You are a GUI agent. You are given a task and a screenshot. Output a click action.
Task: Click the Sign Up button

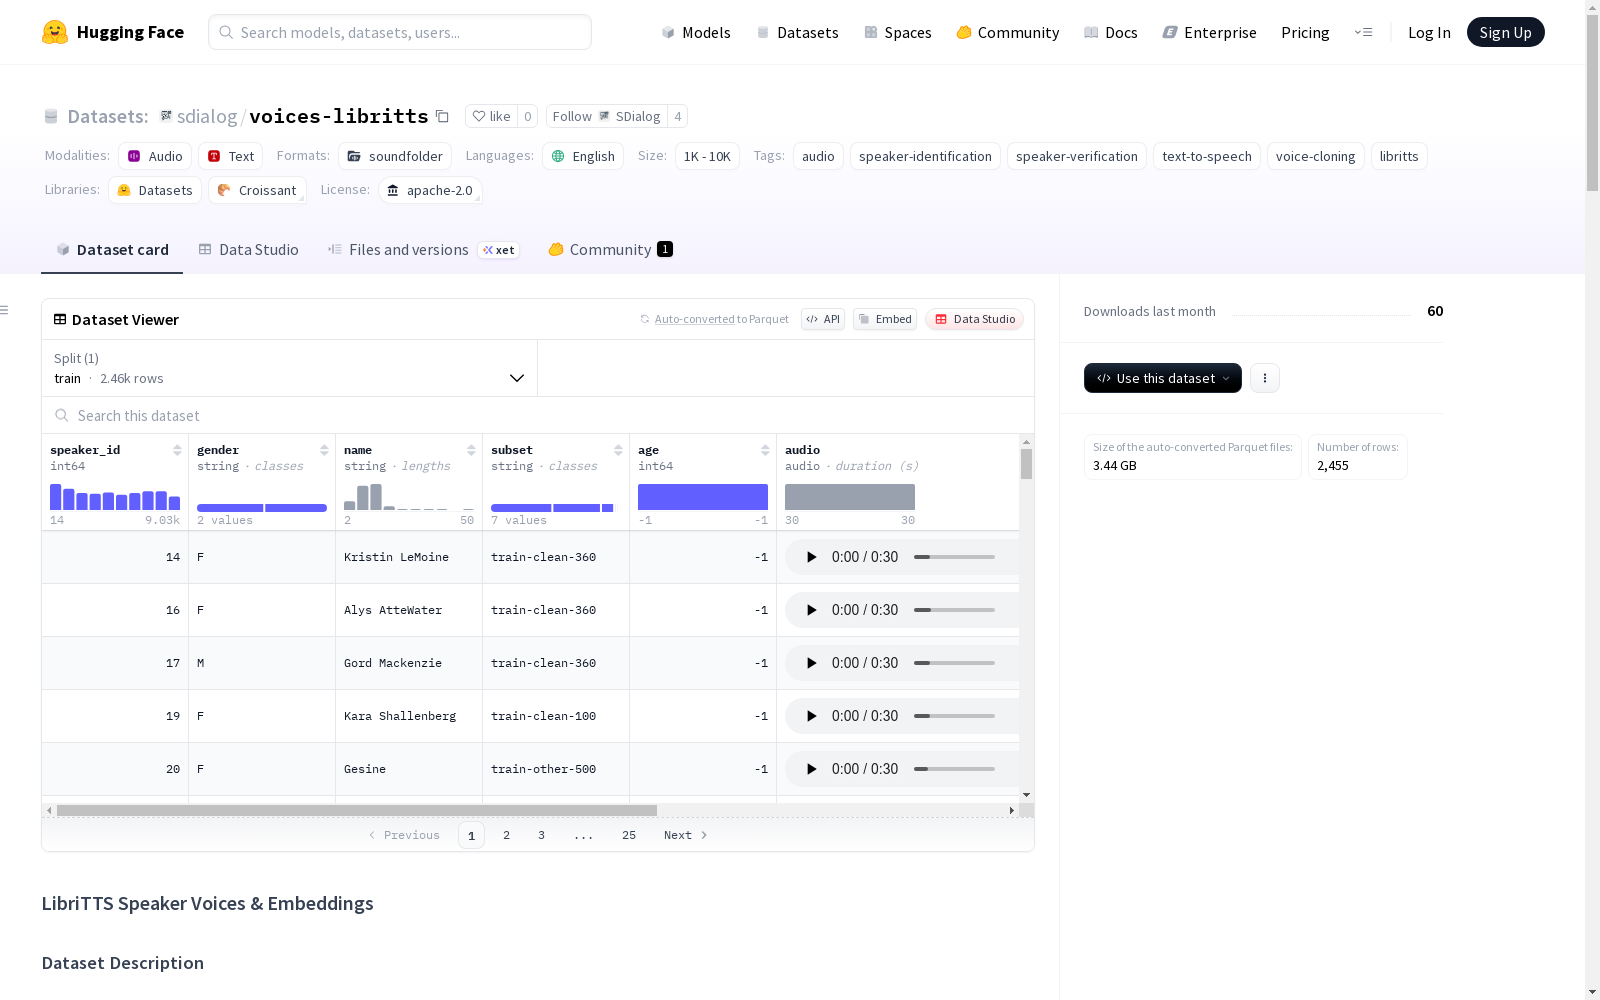tap(1505, 32)
